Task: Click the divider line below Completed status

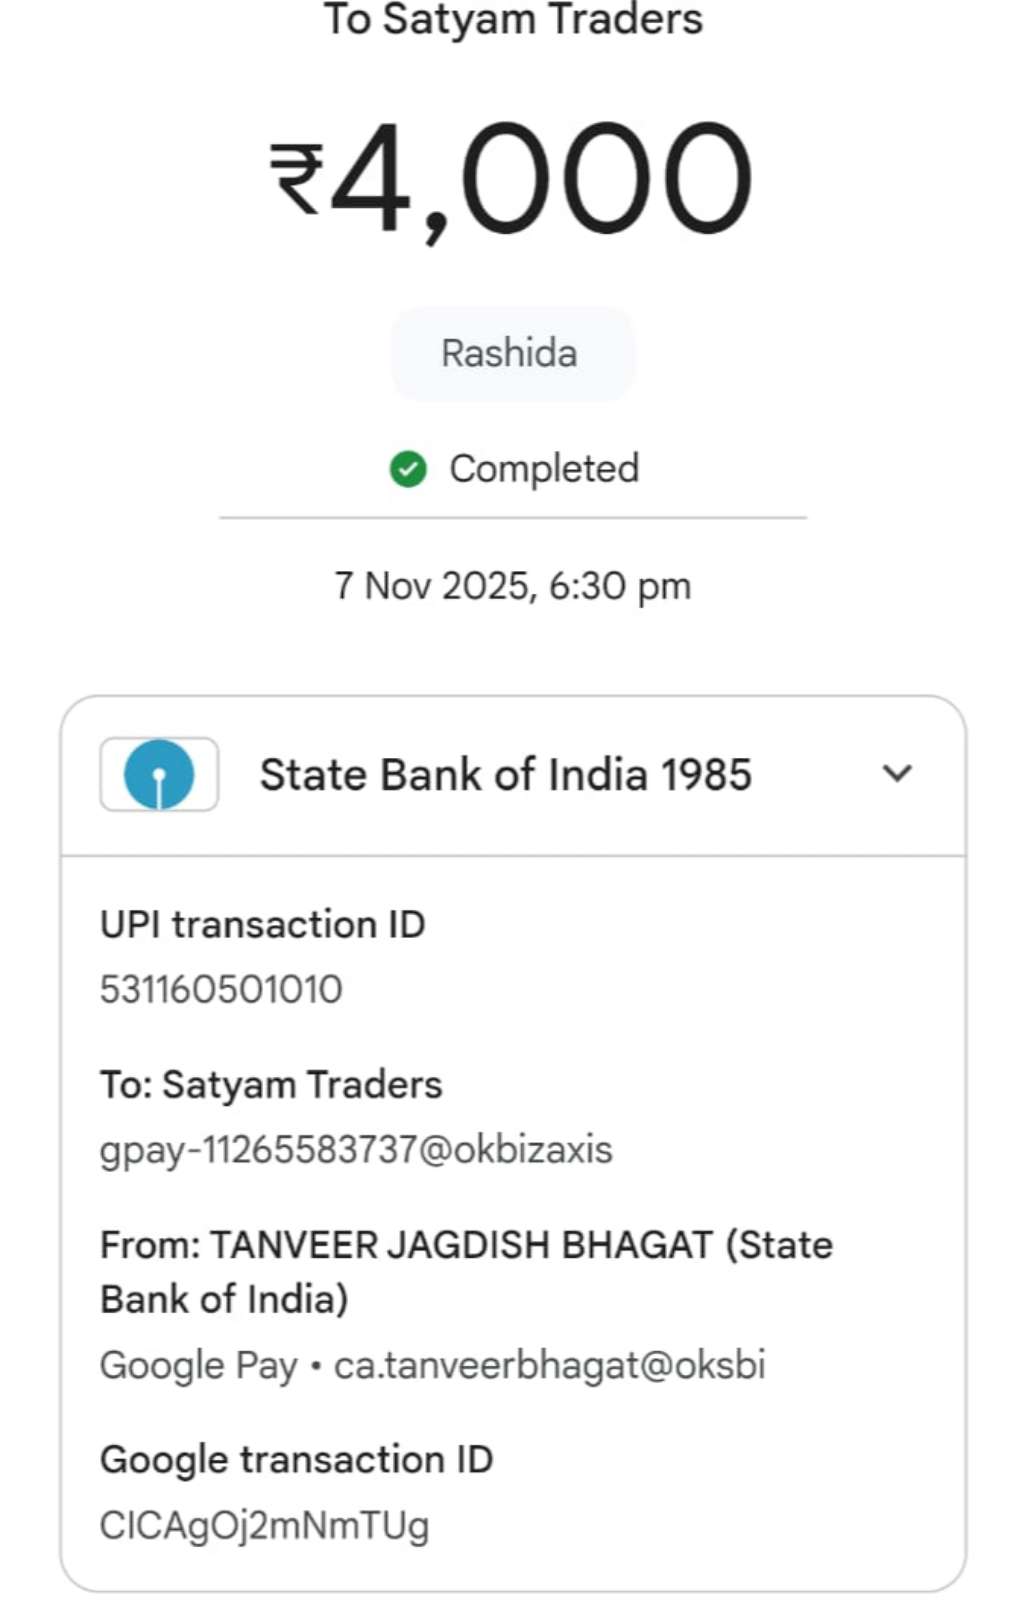Action: point(513,518)
